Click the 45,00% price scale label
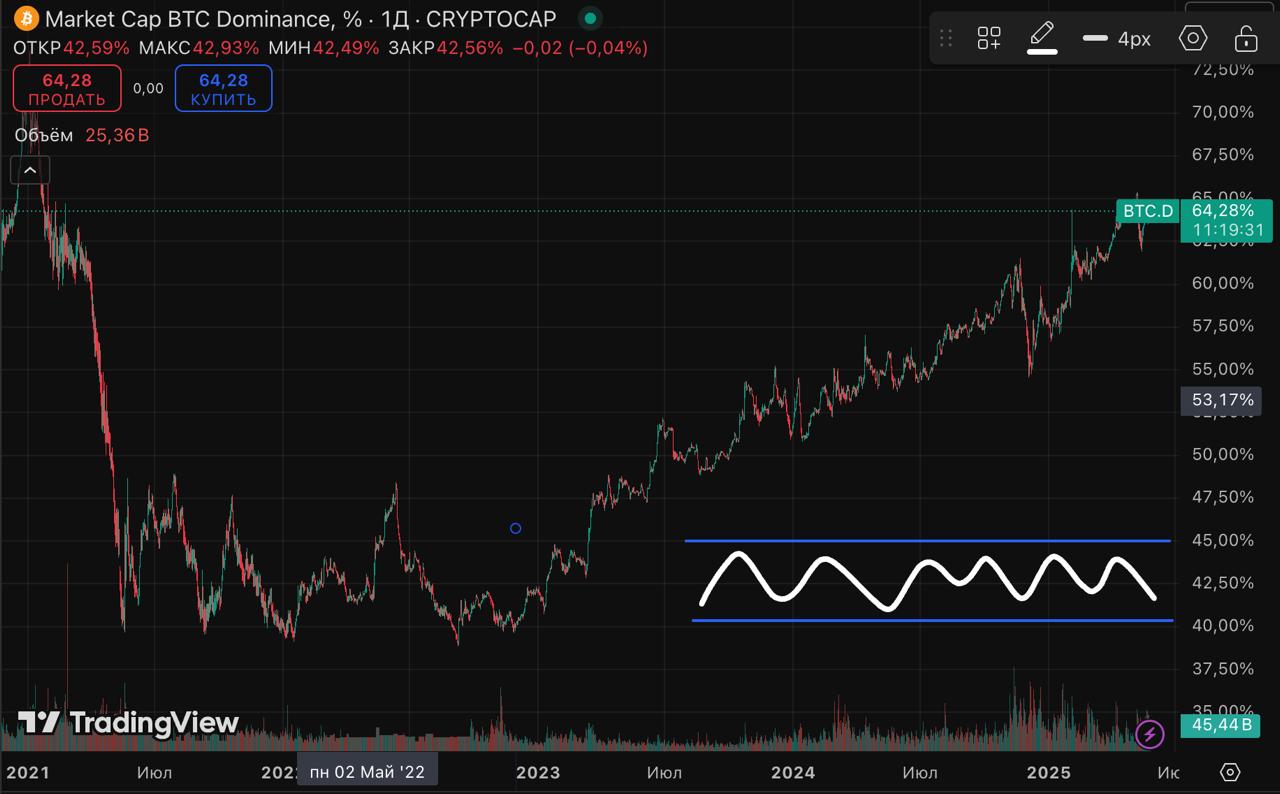The width and height of the screenshot is (1280, 794). tap(1223, 540)
